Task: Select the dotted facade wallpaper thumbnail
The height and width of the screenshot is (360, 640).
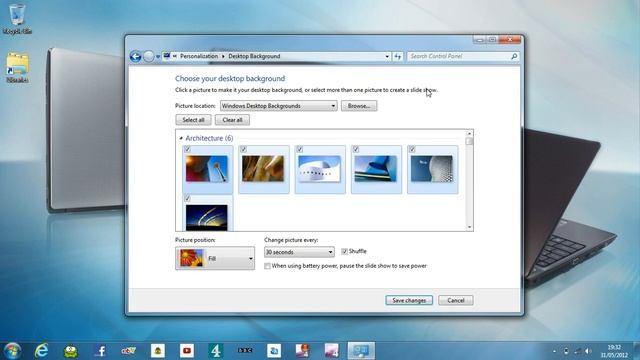Action: [432, 169]
